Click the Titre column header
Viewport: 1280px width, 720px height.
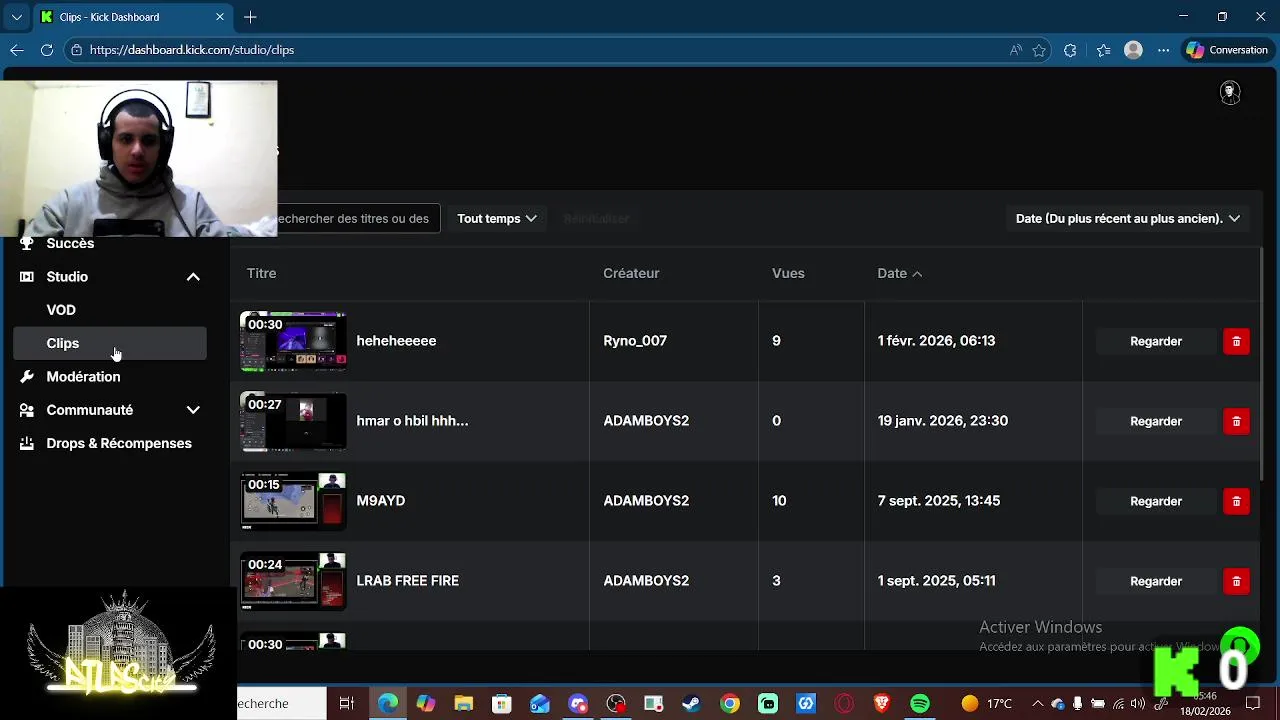pyautogui.click(x=261, y=273)
